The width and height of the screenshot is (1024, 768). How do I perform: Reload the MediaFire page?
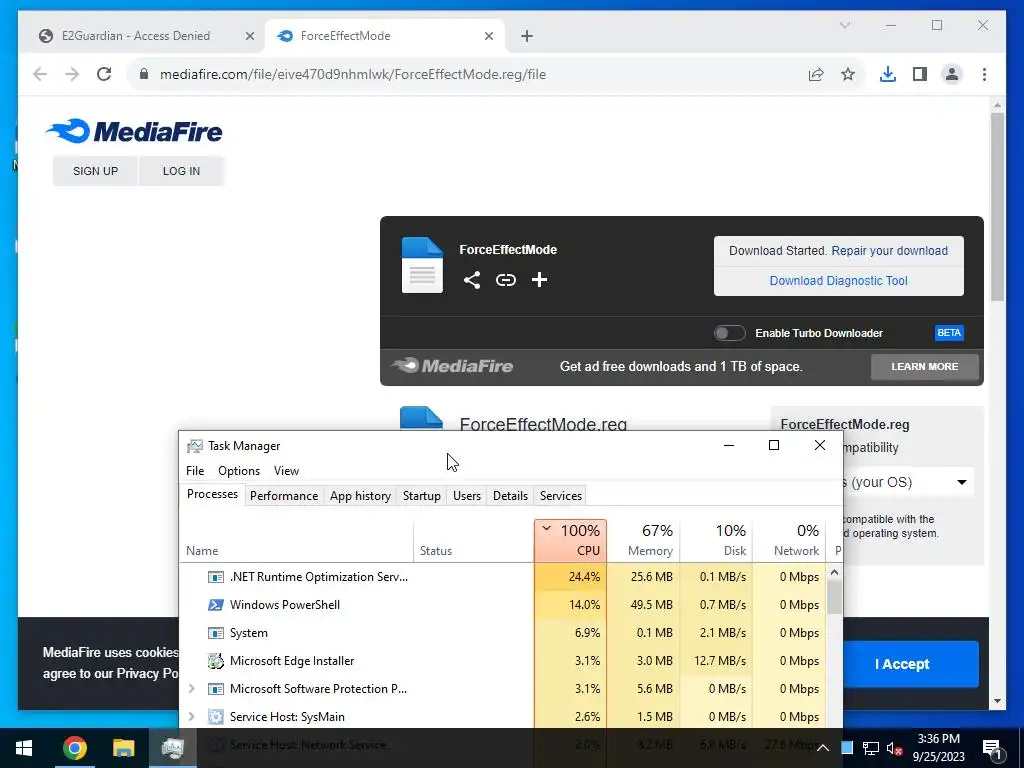[104, 74]
